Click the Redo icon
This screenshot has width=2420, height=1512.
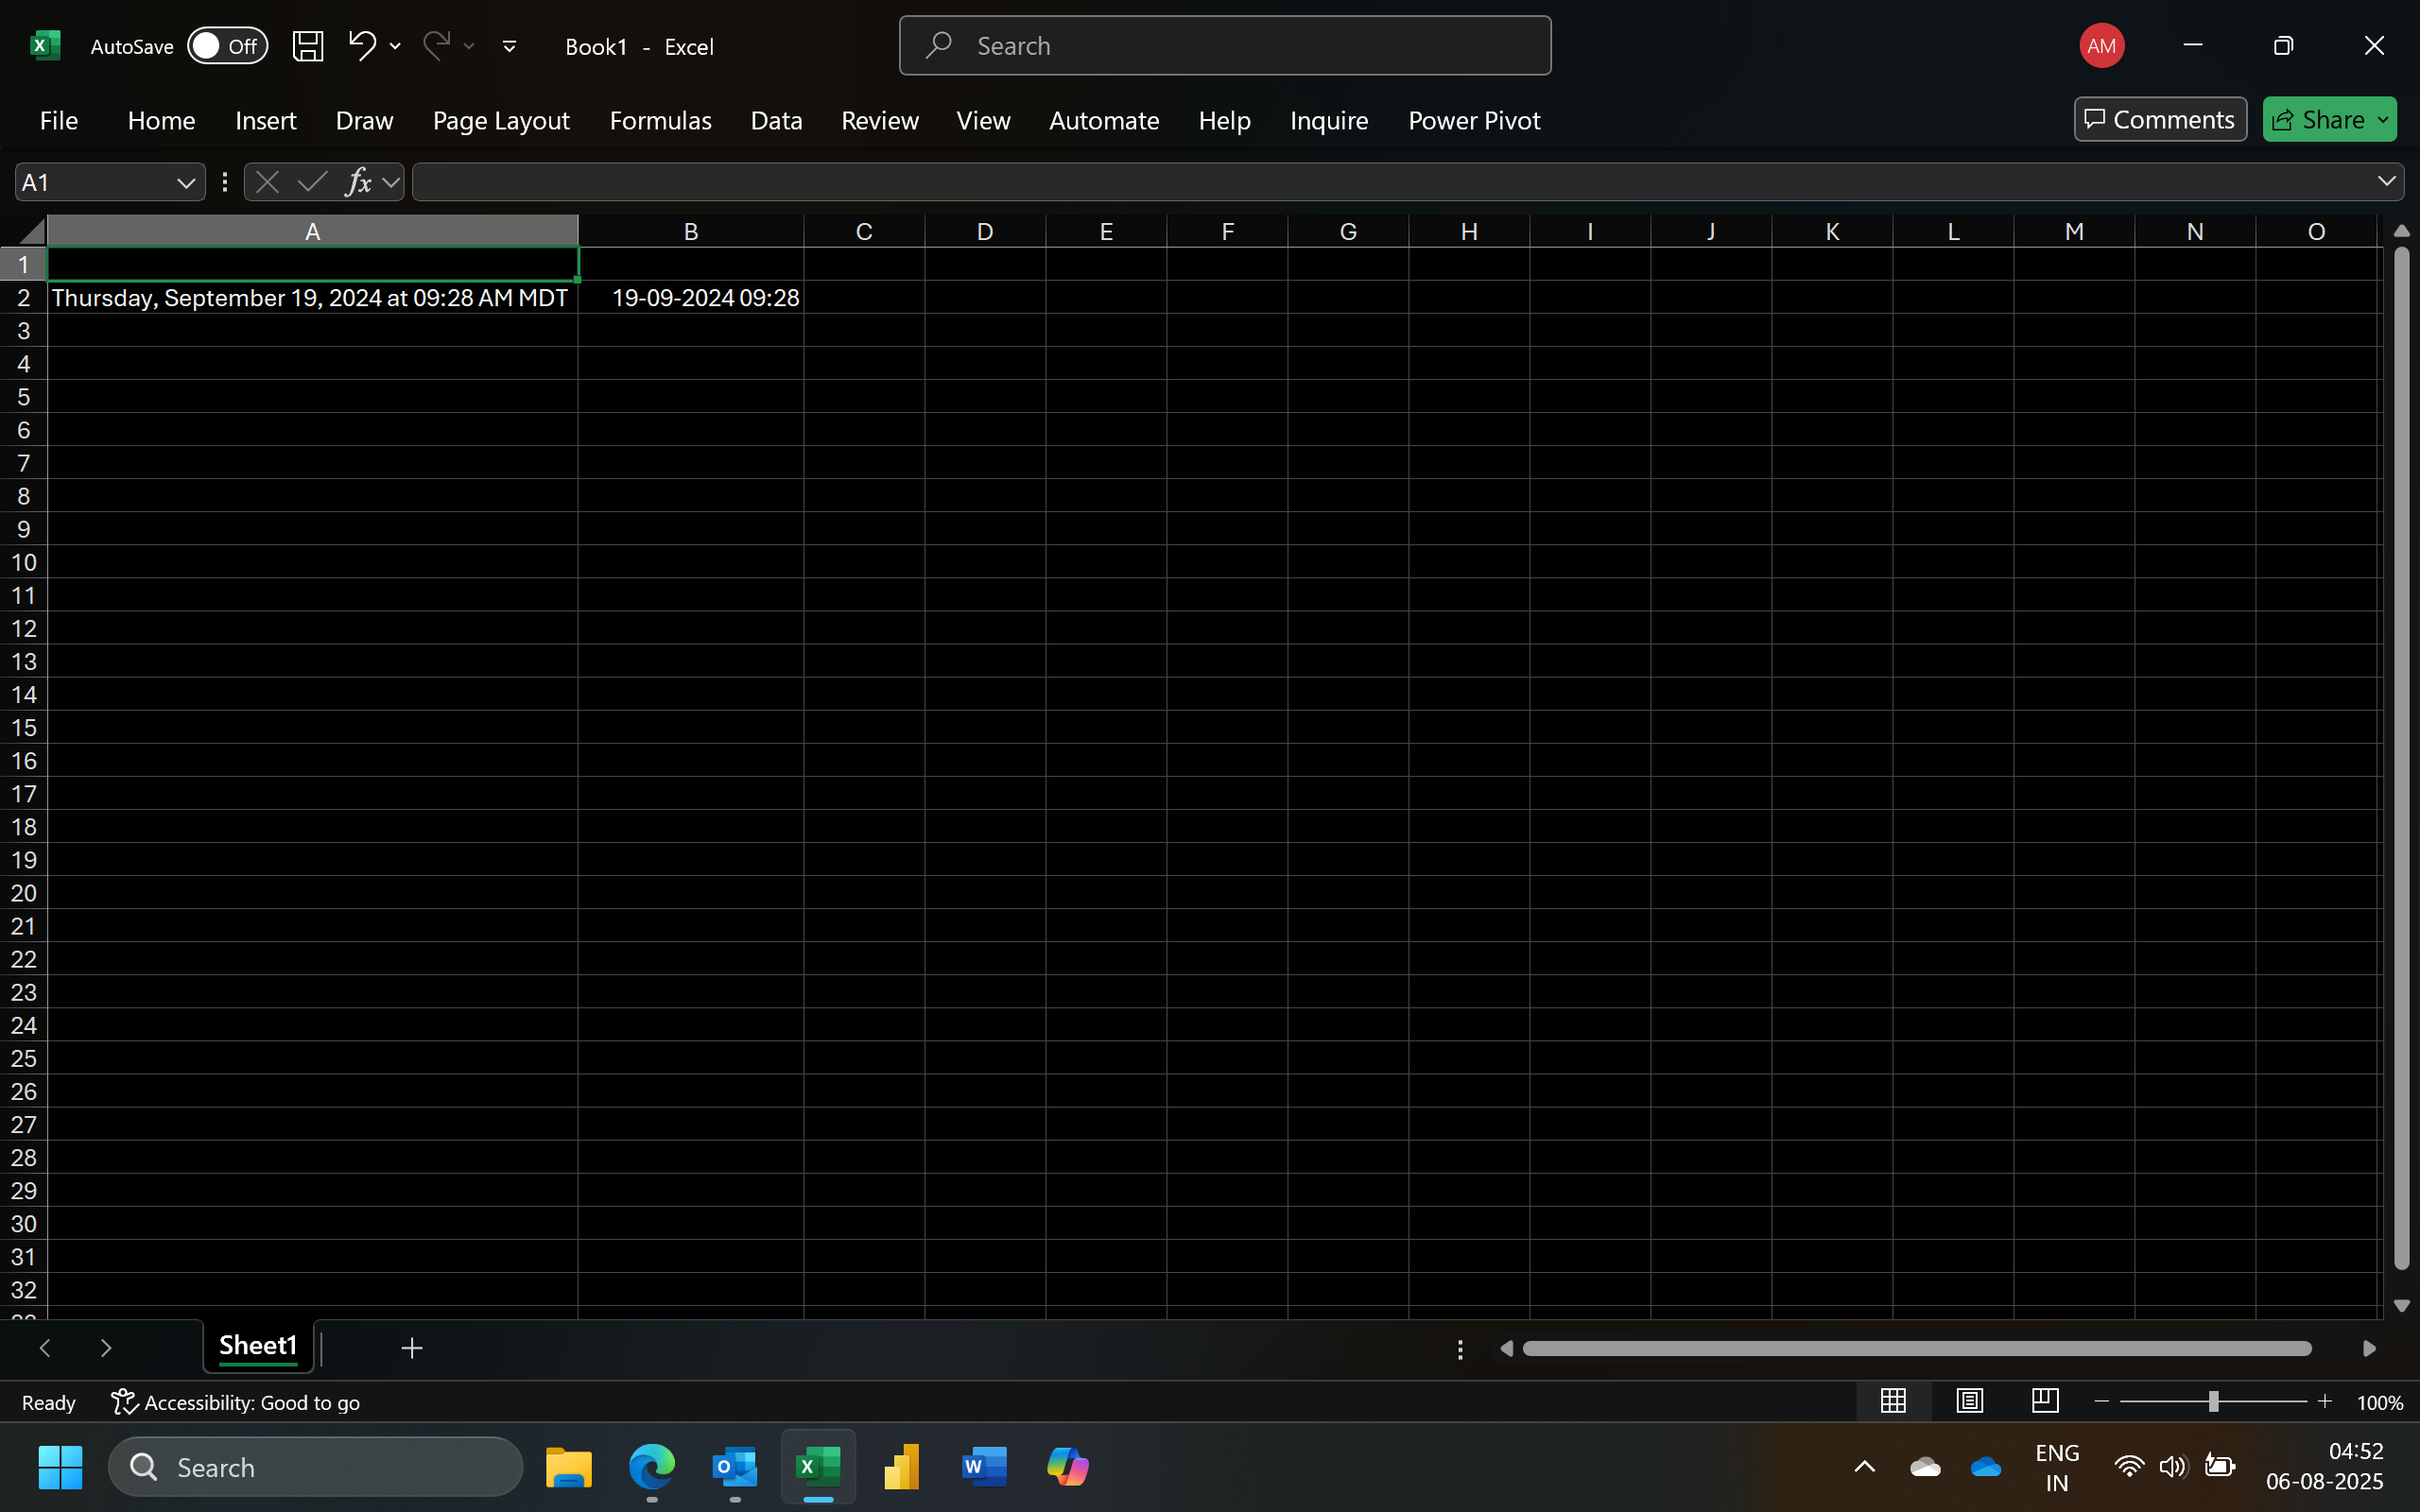(x=437, y=46)
